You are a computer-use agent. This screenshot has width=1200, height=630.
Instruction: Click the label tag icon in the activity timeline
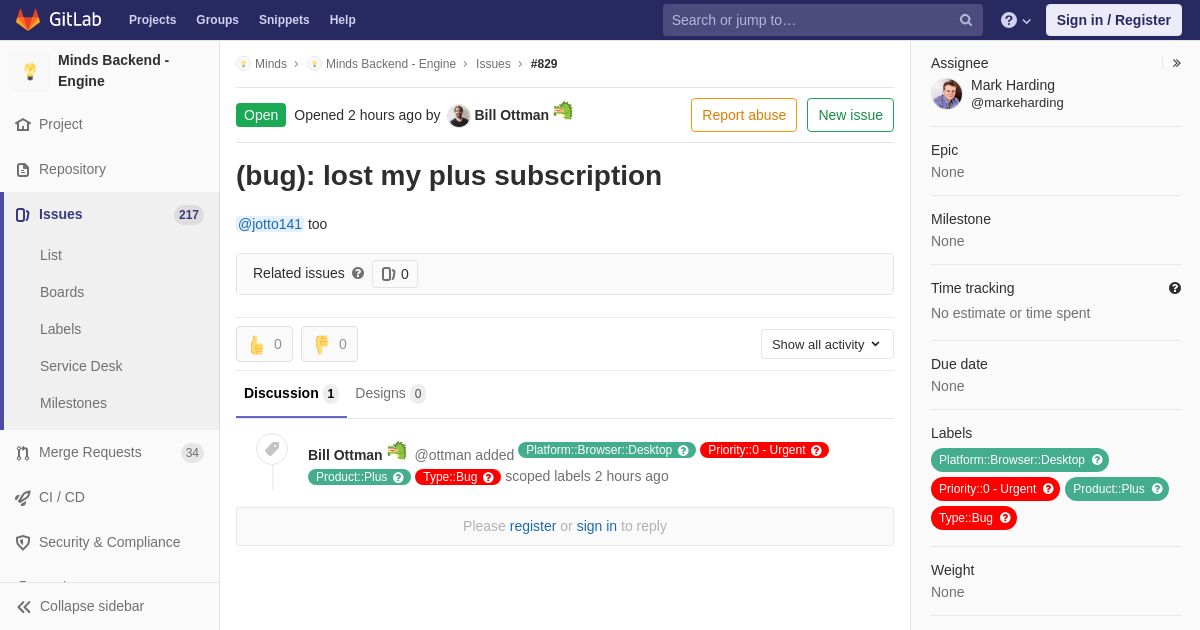(272, 449)
